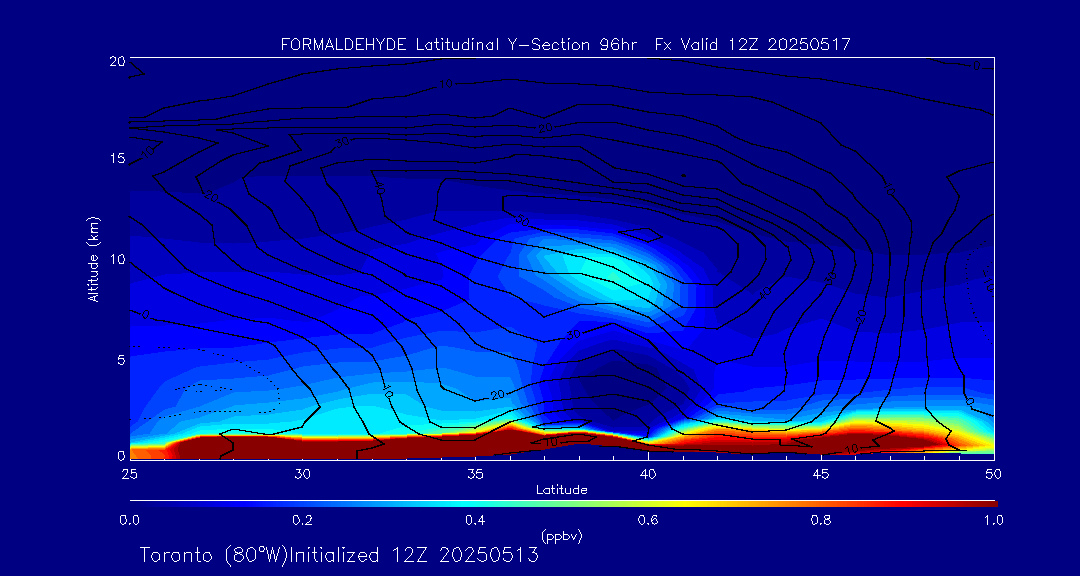
Task: Click the latitude tick label 30
Action: tap(302, 474)
